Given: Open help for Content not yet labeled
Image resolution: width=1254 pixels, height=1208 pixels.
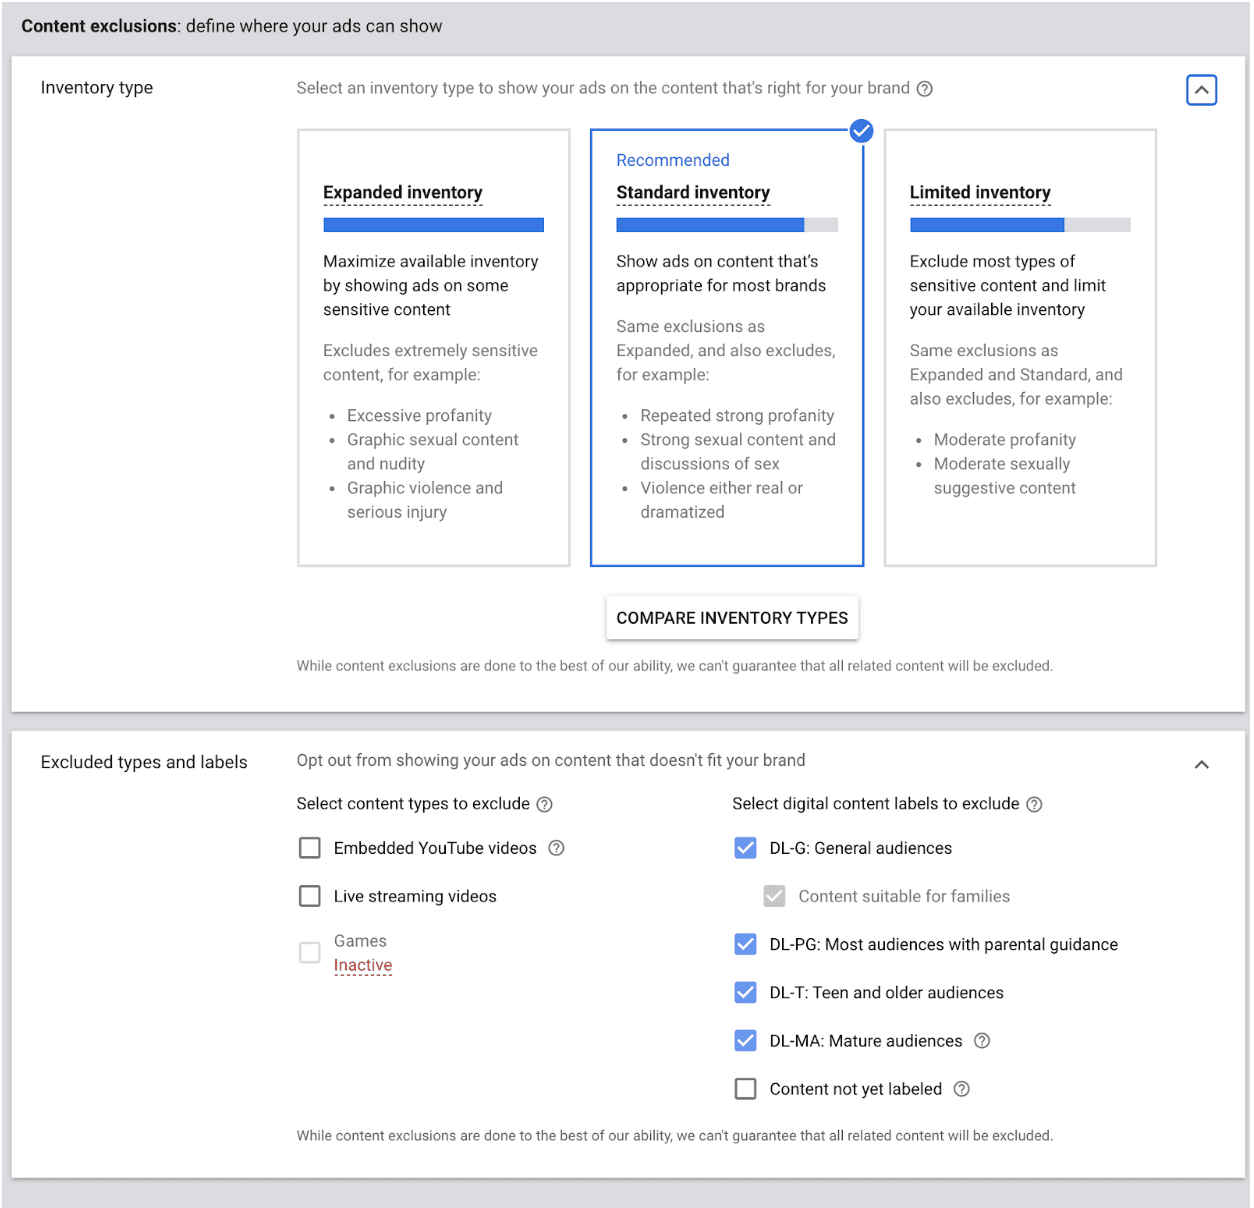Looking at the screenshot, I should click(x=962, y=1089).
